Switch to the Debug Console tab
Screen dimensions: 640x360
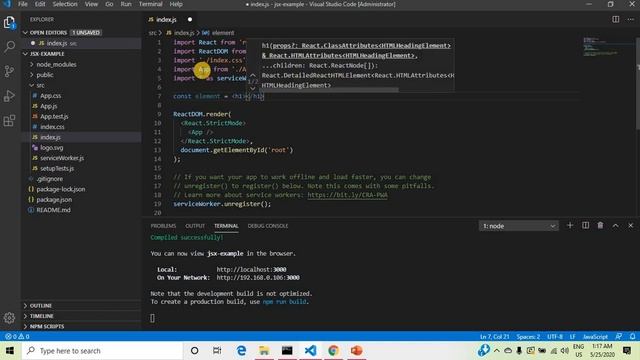[x=268, y=226]
